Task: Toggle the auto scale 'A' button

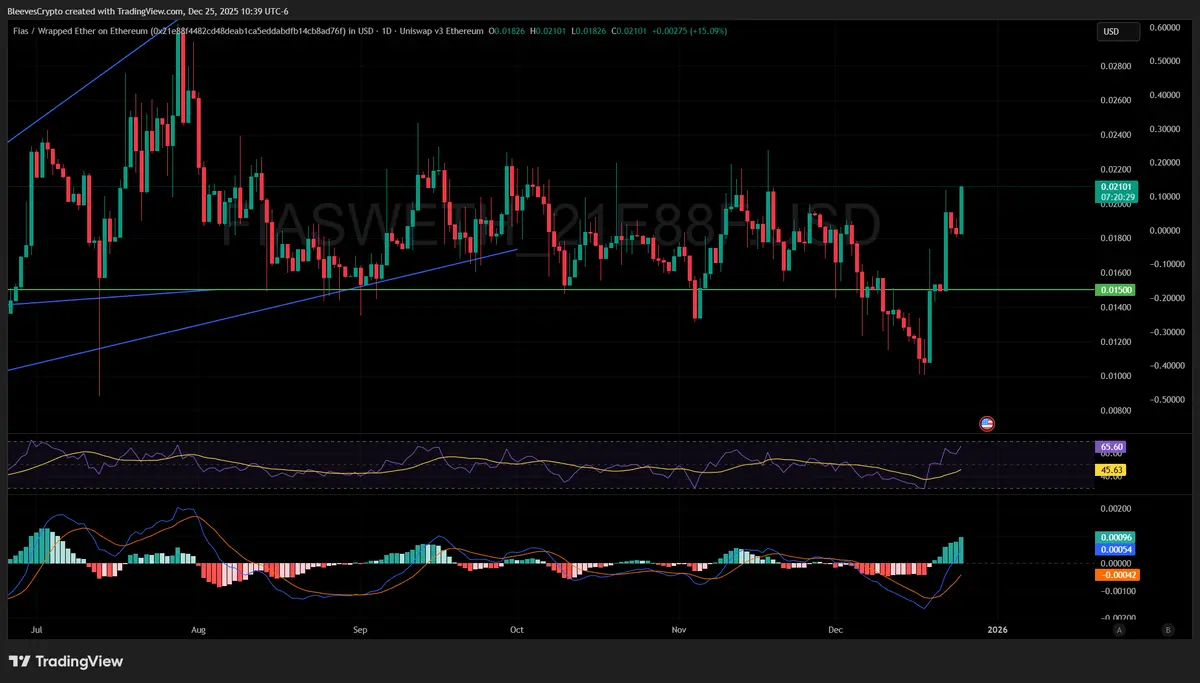Action: click(1119, 630)
